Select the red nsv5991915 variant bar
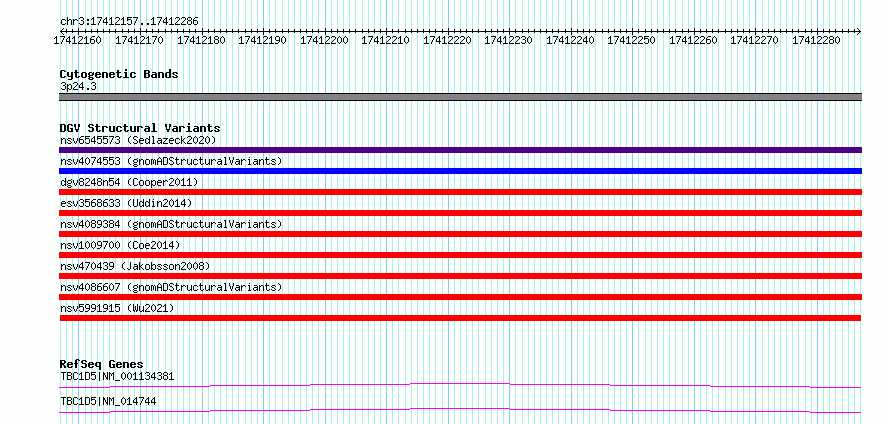Viewport: 890px width, 424px height. 460,318
